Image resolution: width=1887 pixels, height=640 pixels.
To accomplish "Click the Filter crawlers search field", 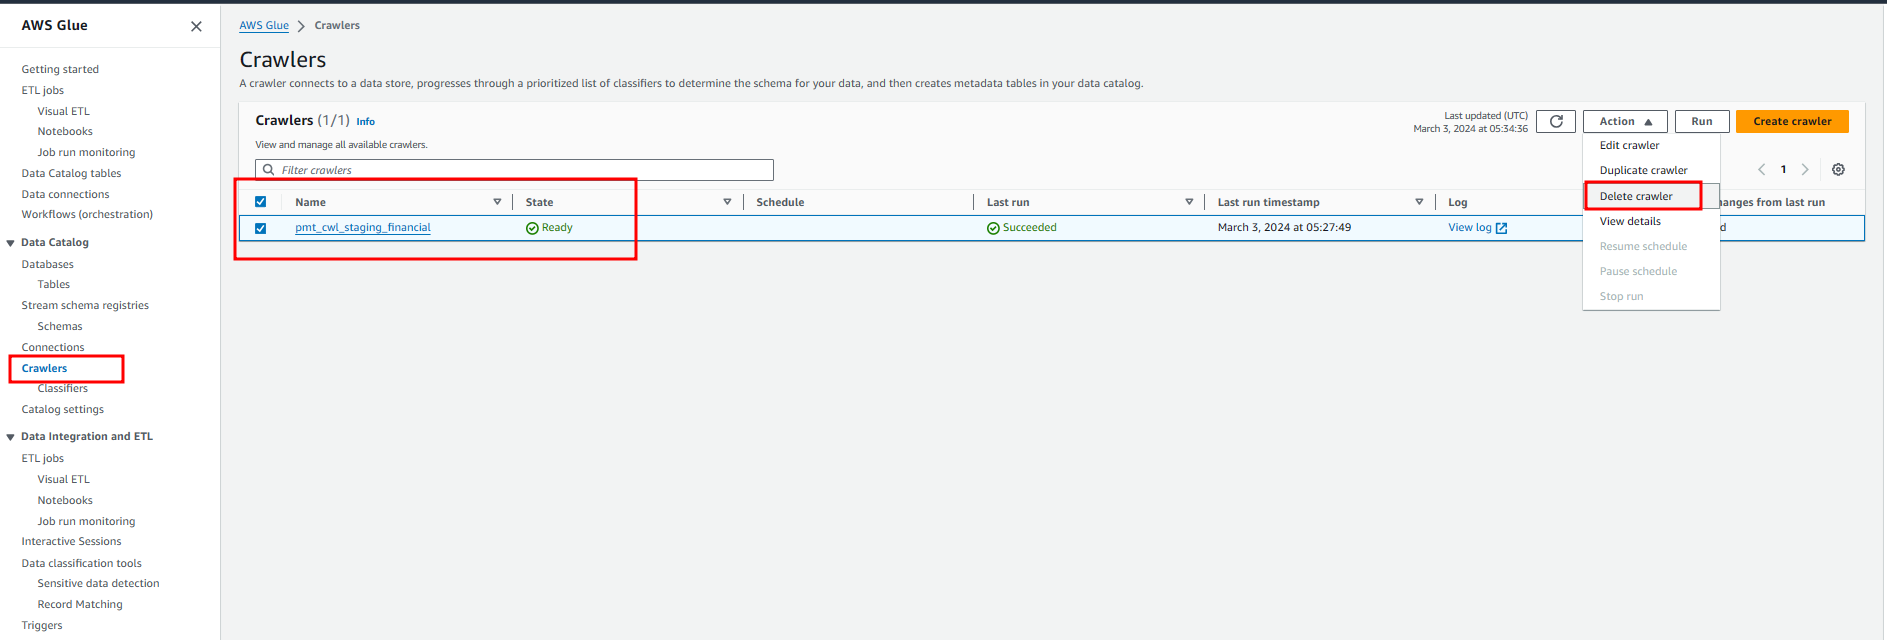I will click(x=514, y=170).
